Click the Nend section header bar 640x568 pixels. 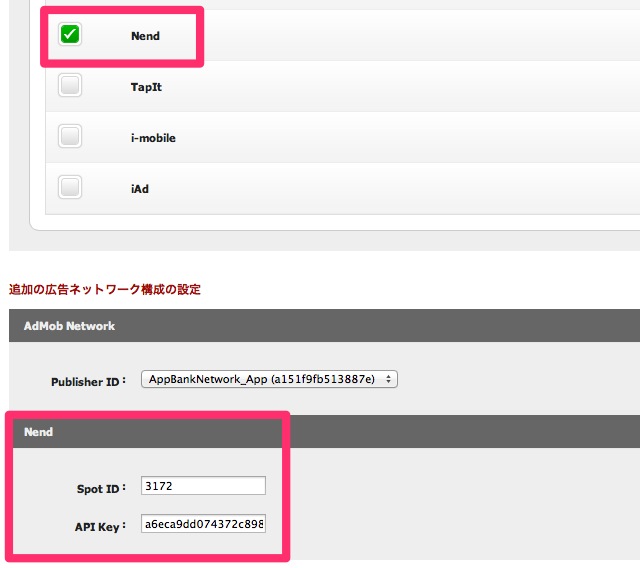point(324,432)
